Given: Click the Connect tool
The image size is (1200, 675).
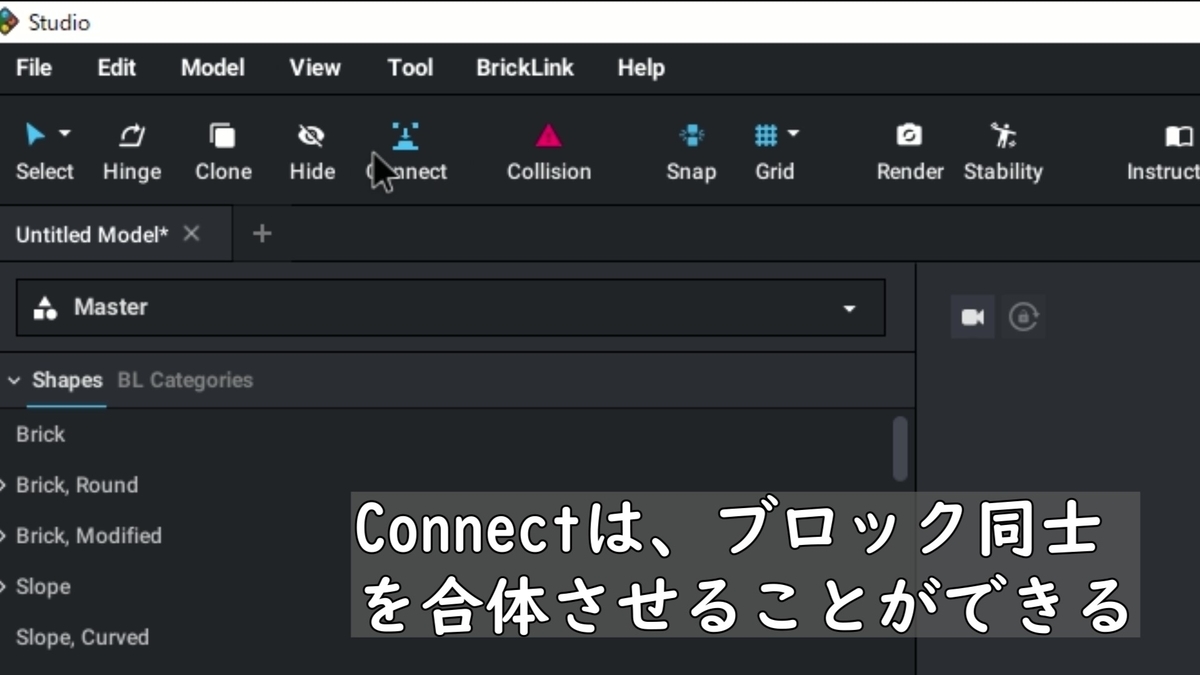Looking at the screenshot, I should [x=406, y=152].
